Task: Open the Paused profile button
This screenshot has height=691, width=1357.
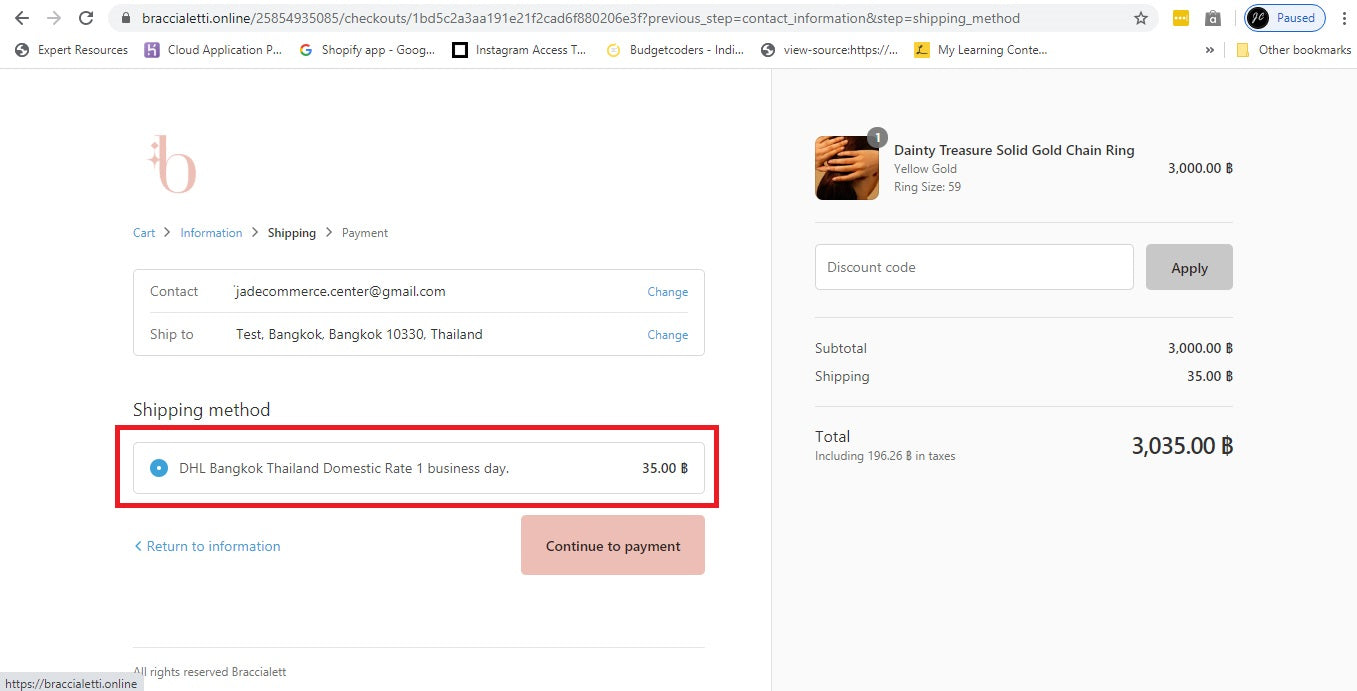Action: [1285, 18]
